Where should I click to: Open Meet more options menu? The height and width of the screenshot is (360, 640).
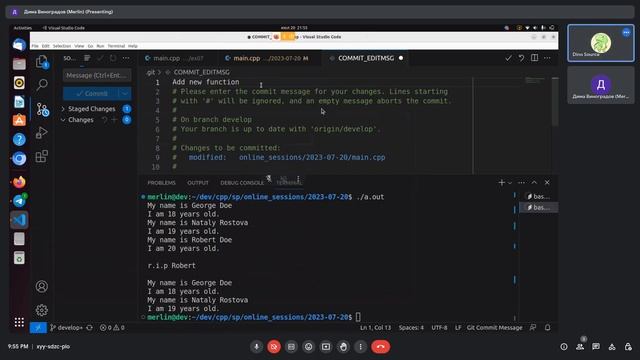(x=360, y=347)
